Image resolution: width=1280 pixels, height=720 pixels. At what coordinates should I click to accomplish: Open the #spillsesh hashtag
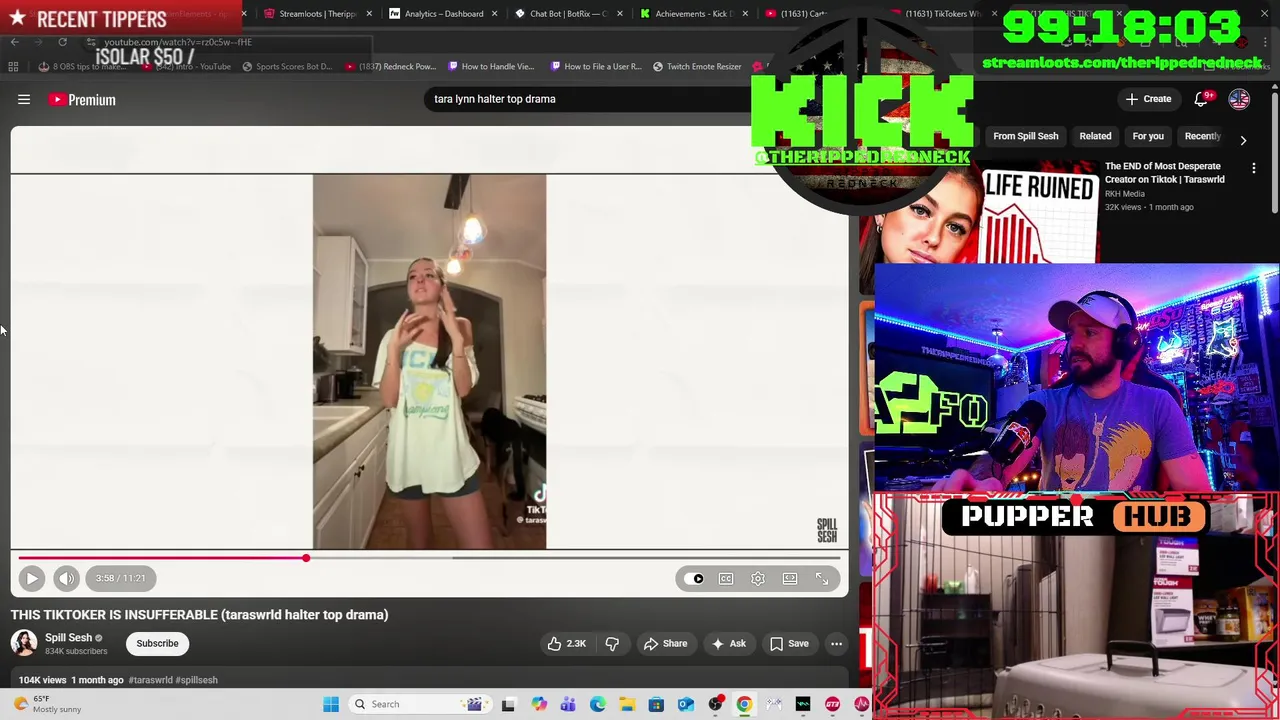tap(196, 680)
